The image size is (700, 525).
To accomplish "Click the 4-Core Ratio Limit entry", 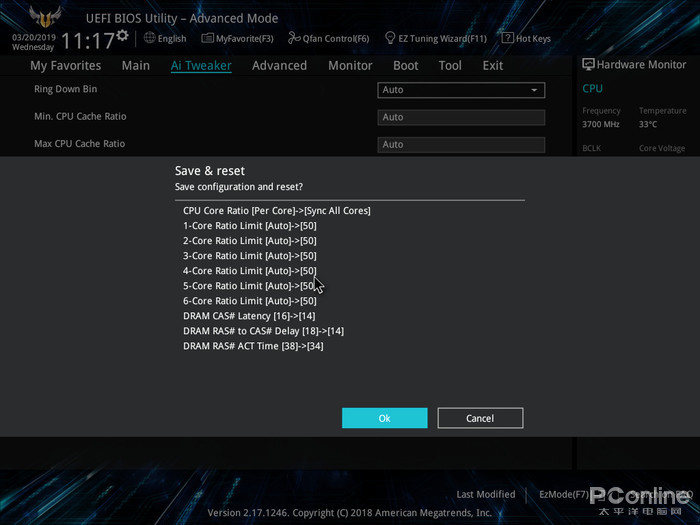I will (250, 271).
